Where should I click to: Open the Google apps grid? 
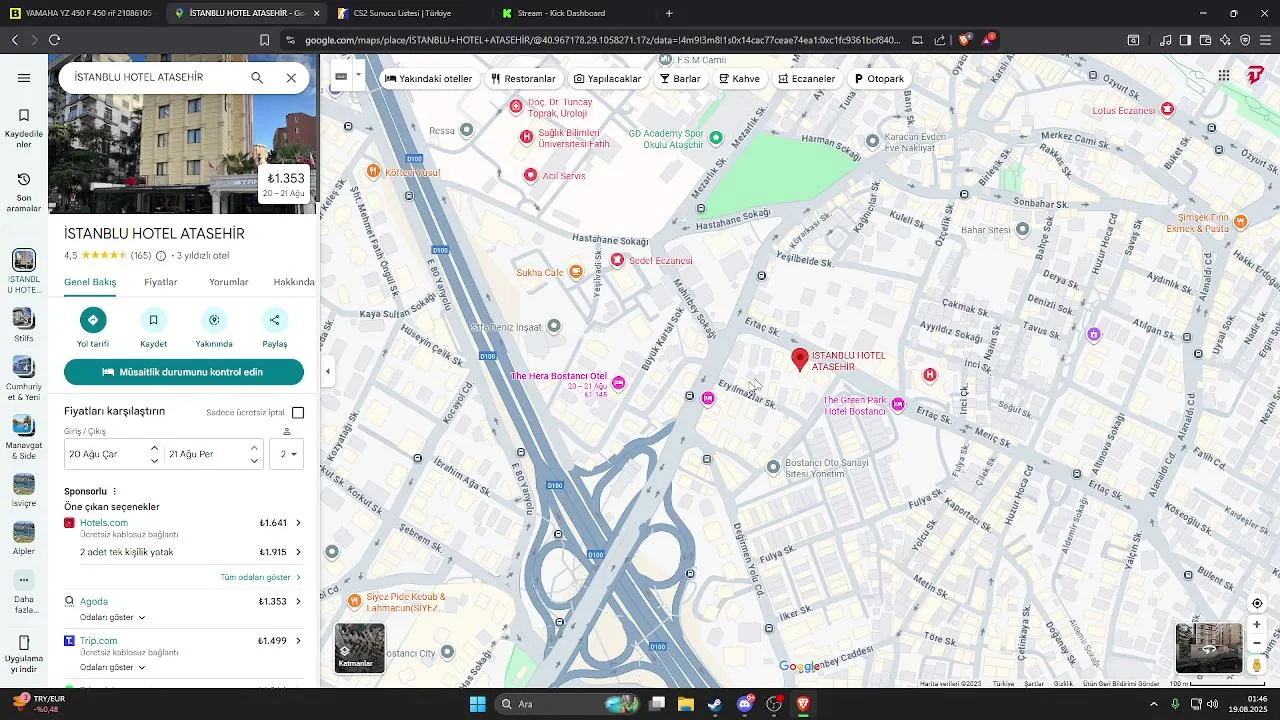coord(1224,76)
